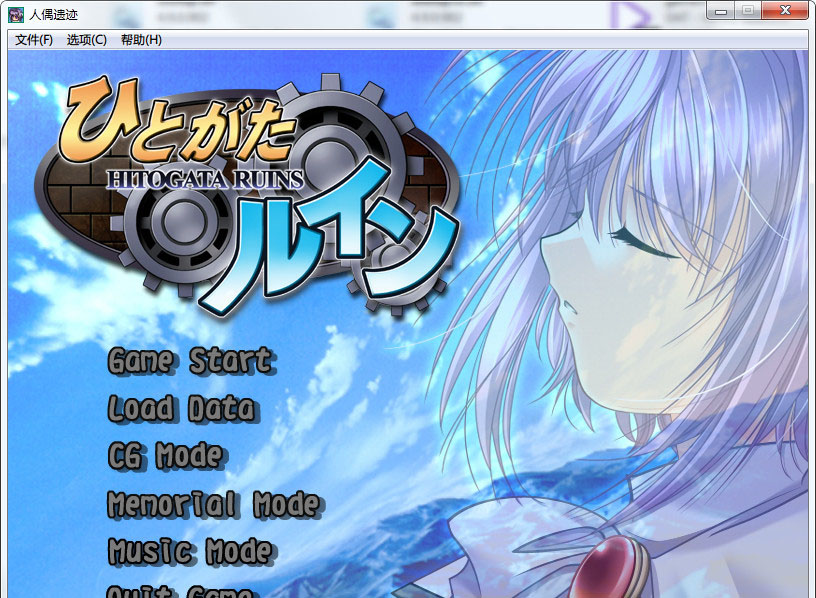
Task: Open CG Mode gallery
Action: 165,456
